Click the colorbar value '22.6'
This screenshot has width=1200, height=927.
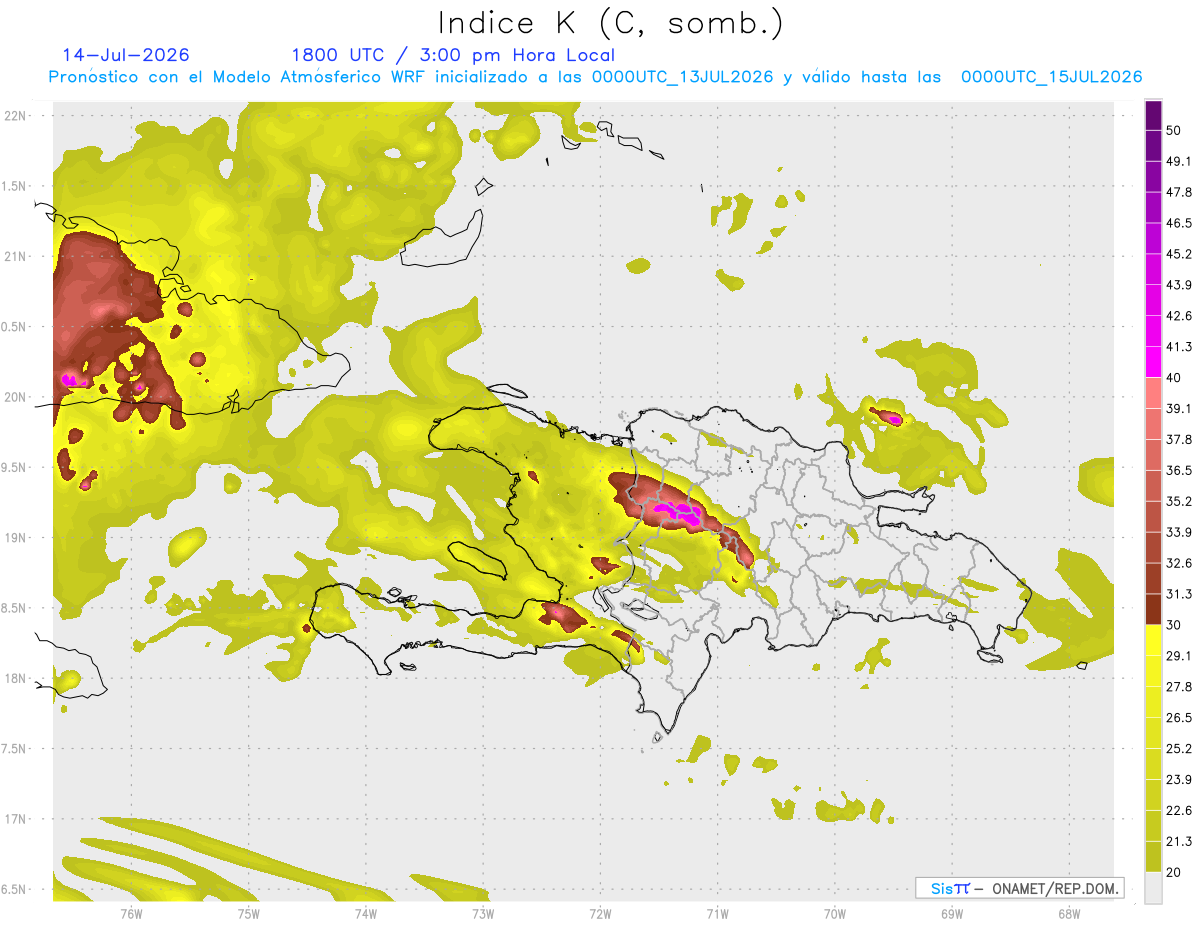(x=1178, y=811)
